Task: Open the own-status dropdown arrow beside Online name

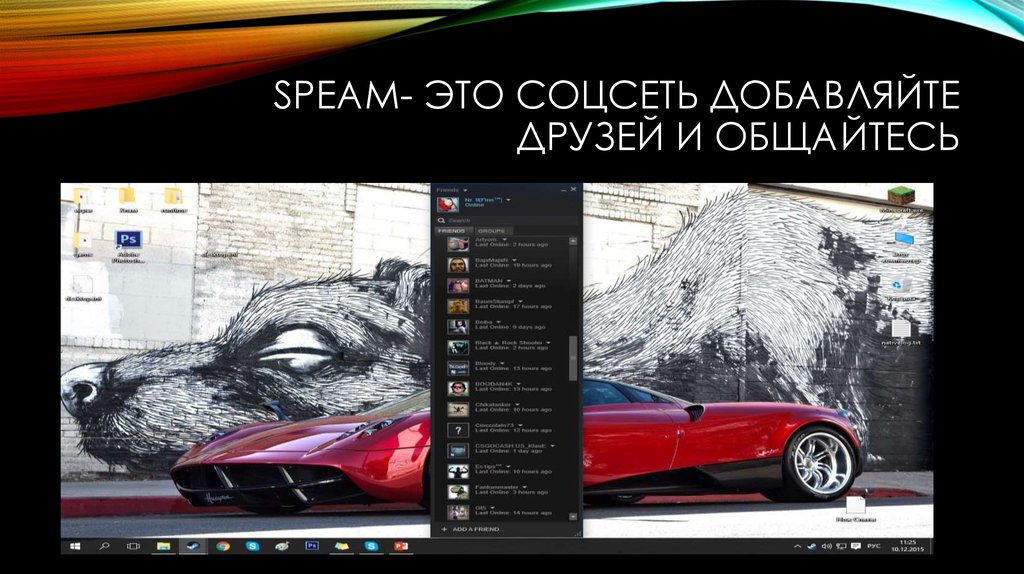Action: point(508,200)
